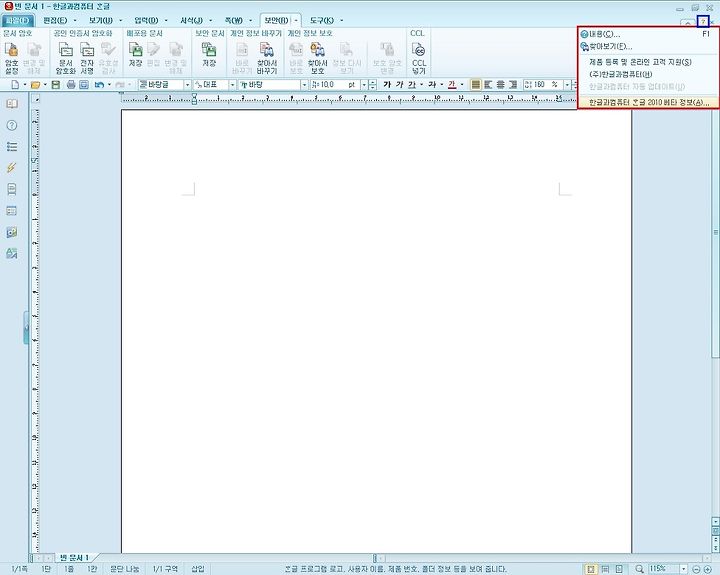The image size is (720, 575).
Task: Click the 찾아서 바꾸기 personal info icon
Action: click(267, 58)
